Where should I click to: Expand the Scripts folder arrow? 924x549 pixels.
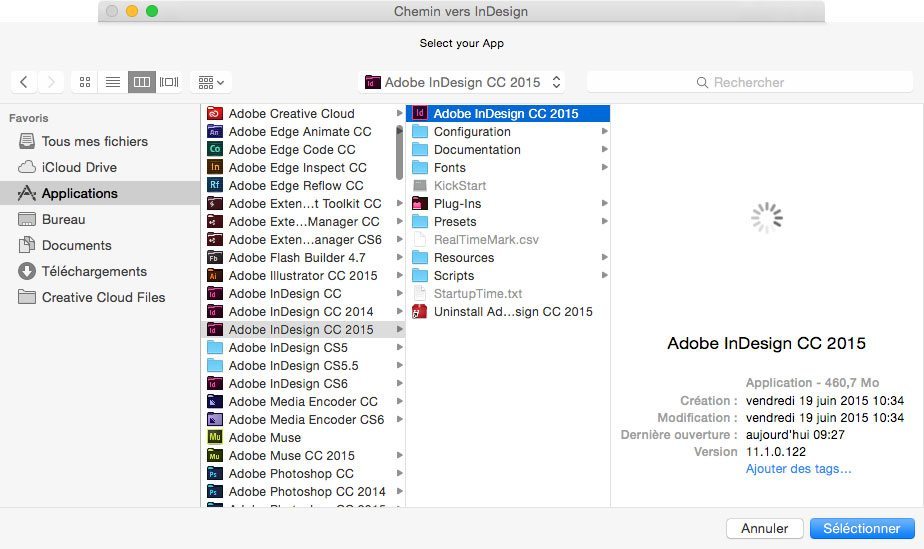pos(604,275)
